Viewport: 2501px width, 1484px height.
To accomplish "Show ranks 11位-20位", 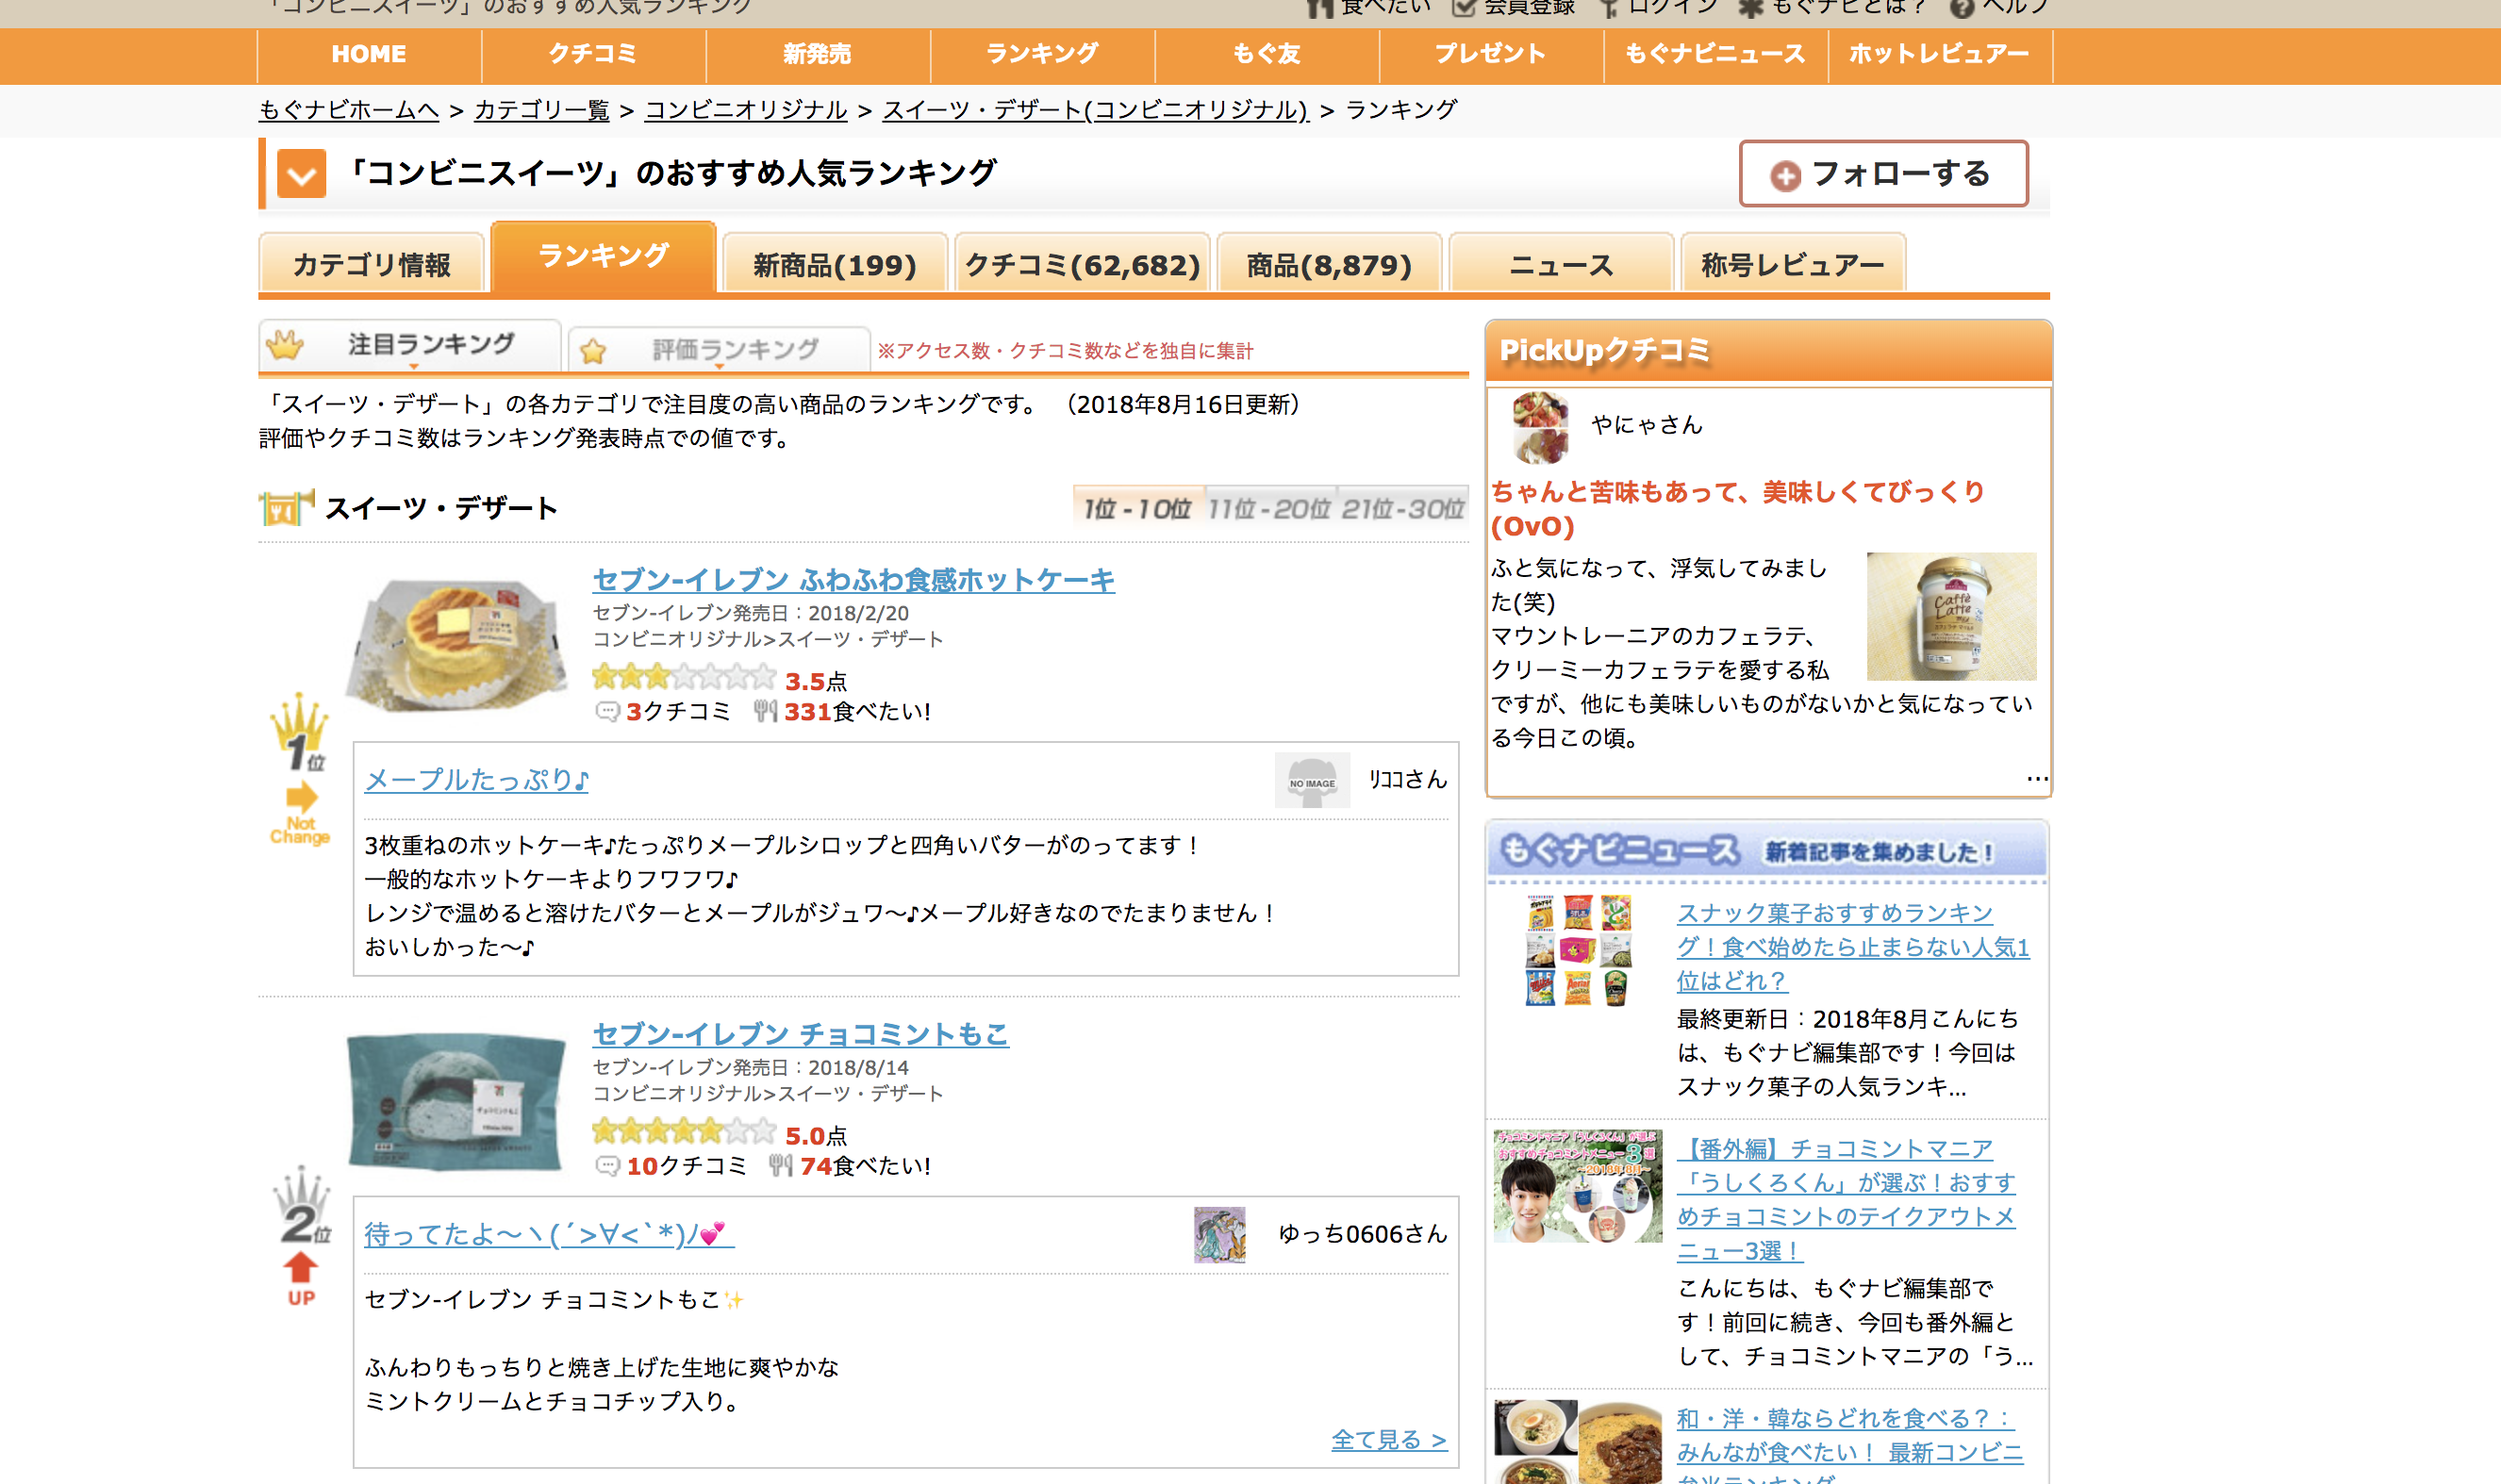I will (1268, 509).
